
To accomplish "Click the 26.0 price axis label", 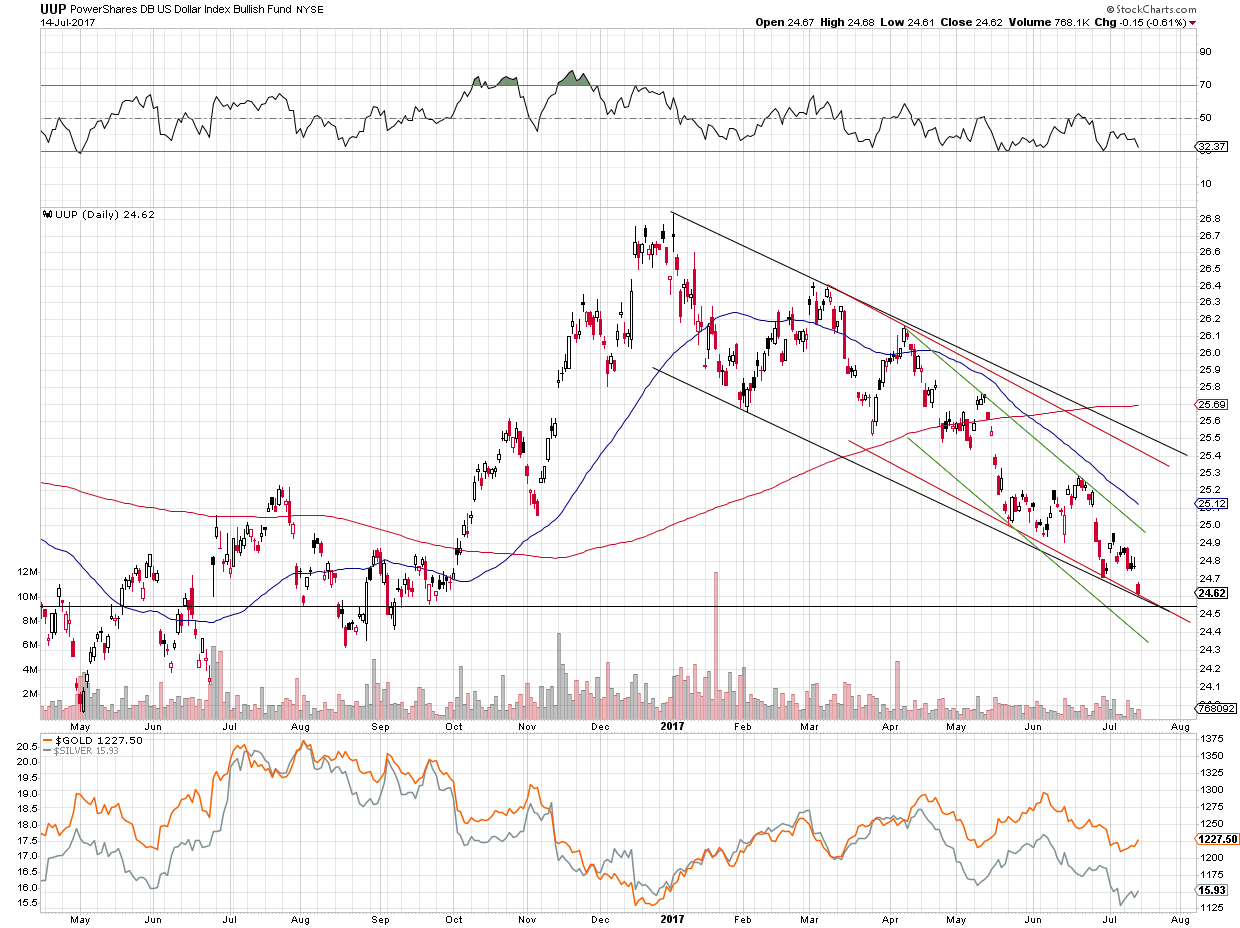I will (1208, 353).
